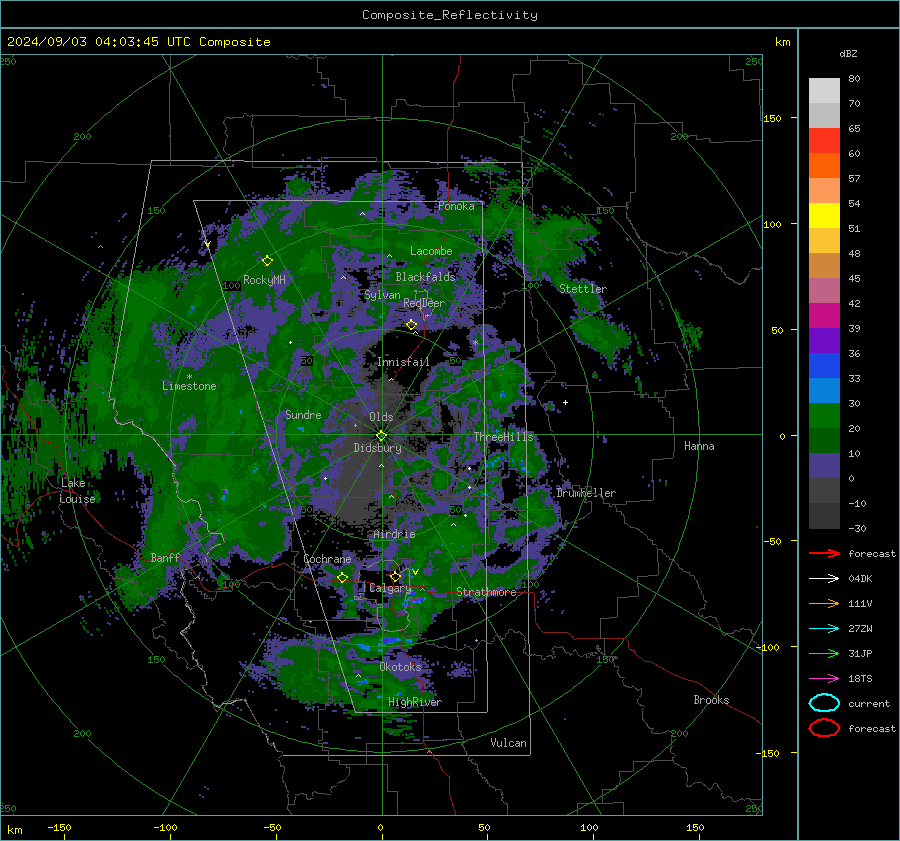The height and width of the screenshot is (841, 900).
Task: Click the pink 42-45 dBZ swatch
Action: (824, 291)
